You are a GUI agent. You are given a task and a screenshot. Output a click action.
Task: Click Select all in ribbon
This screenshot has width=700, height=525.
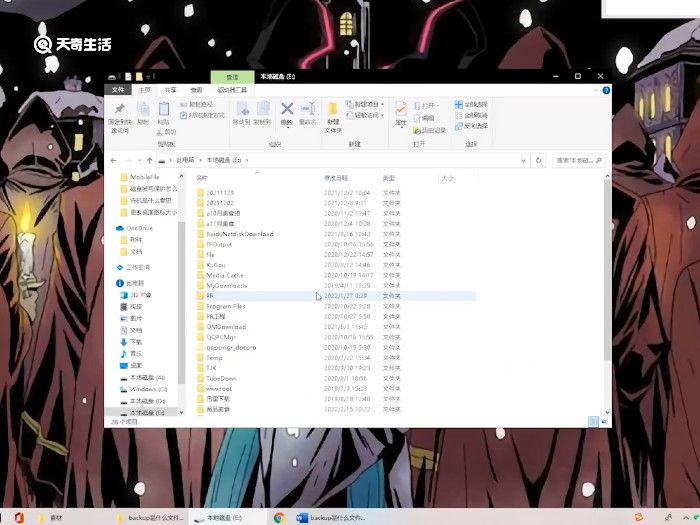(x=471, y=104)
